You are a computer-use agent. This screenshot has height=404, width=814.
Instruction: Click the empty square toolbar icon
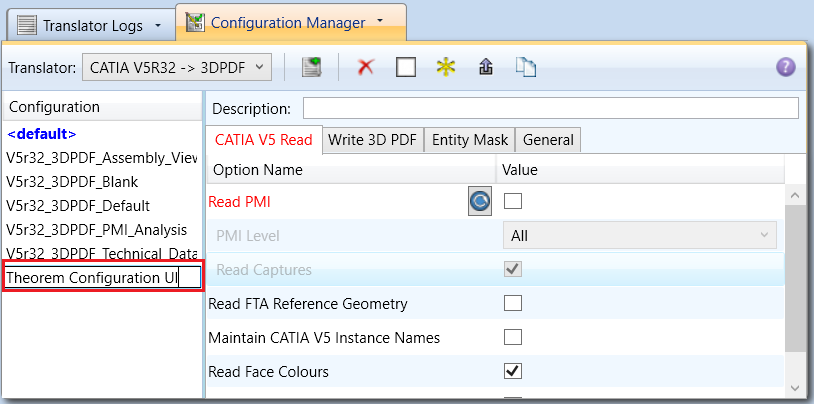click(x=405, y=67)
